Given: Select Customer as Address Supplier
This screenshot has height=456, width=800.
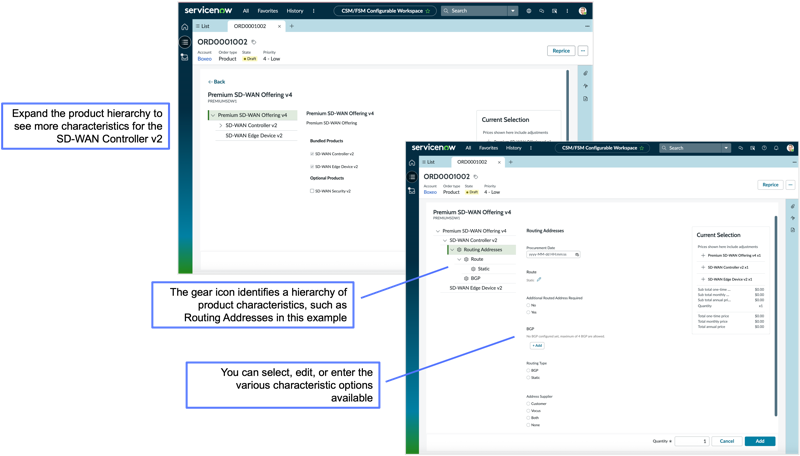Looking at the screenshot, I should (528, 403).
